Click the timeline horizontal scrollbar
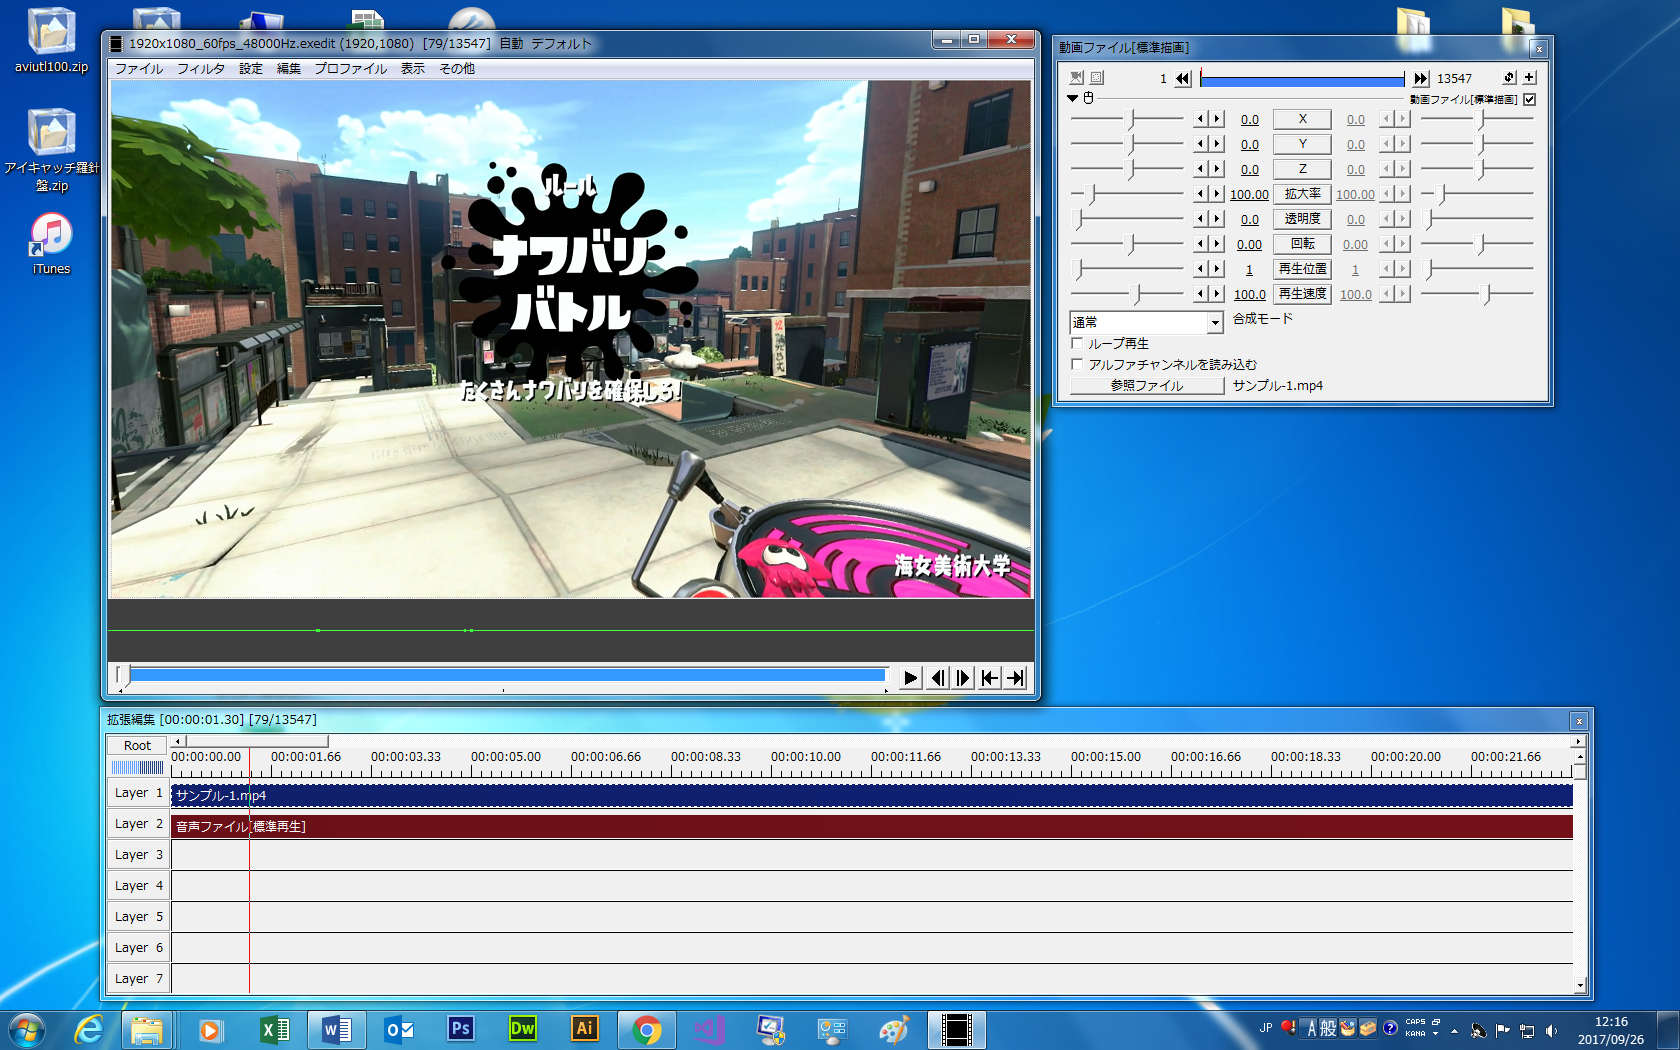Image resolution: width=1680 pixels, height=1050 pixels. click(877, 741)
